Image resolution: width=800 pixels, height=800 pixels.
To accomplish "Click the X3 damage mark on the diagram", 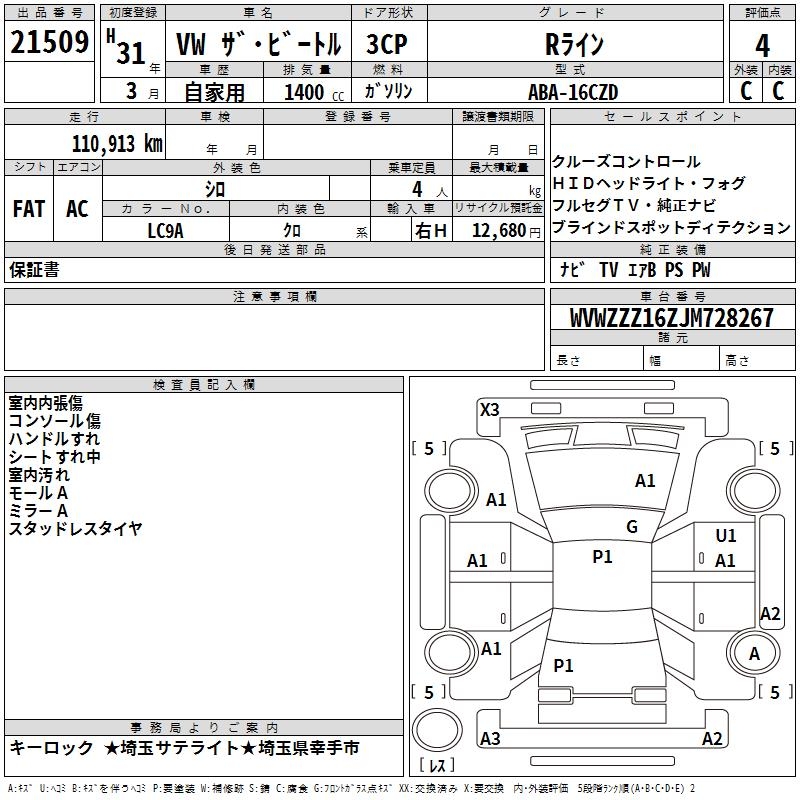I will pos(490,409).
